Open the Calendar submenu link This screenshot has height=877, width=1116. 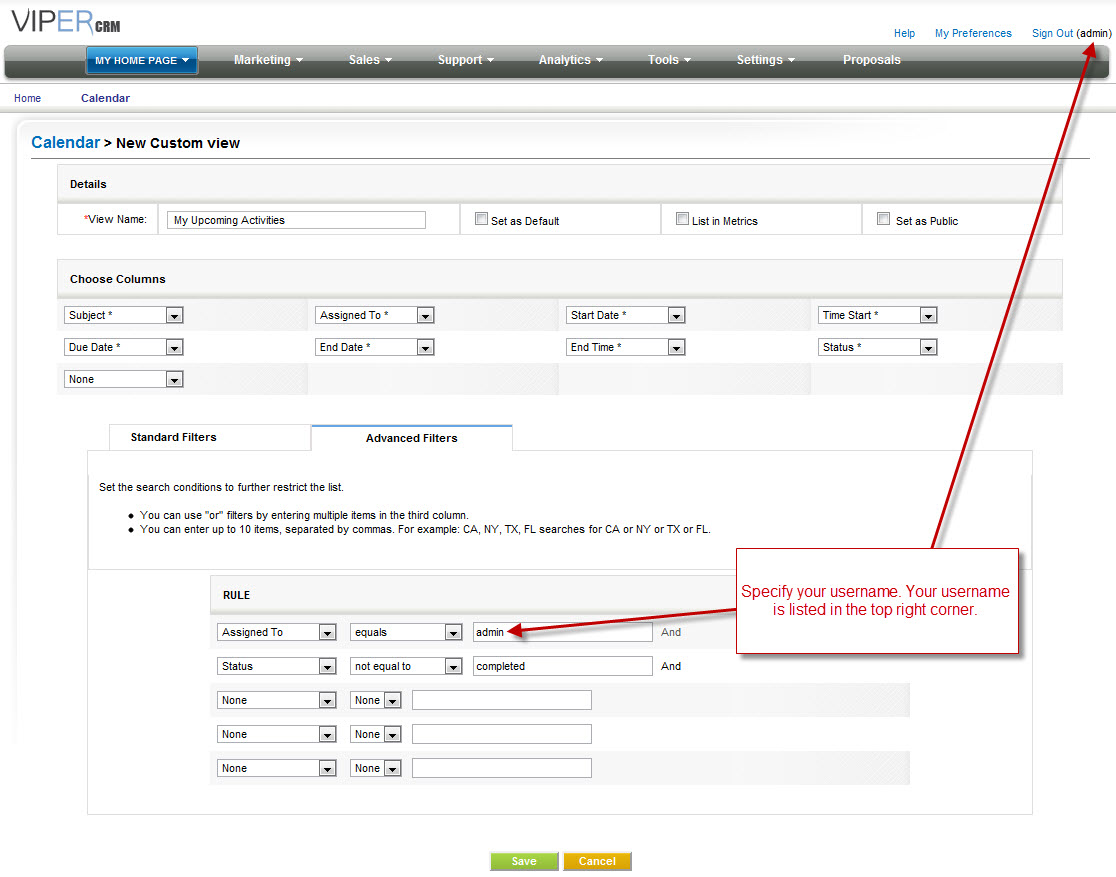(x=105, y=98)
